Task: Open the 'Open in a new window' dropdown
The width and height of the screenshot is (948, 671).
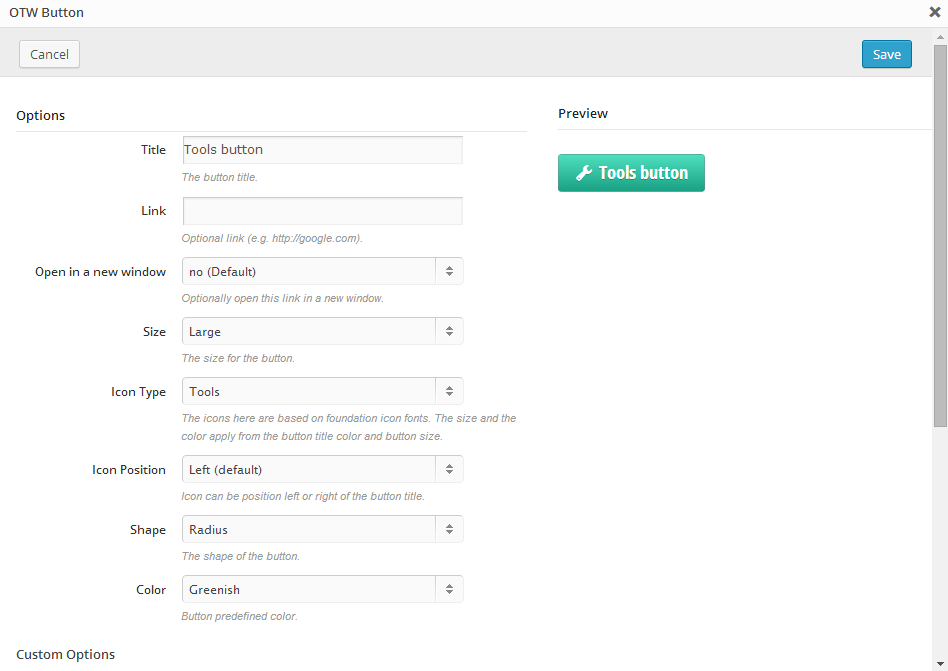Action: click(x=323, y=271)
